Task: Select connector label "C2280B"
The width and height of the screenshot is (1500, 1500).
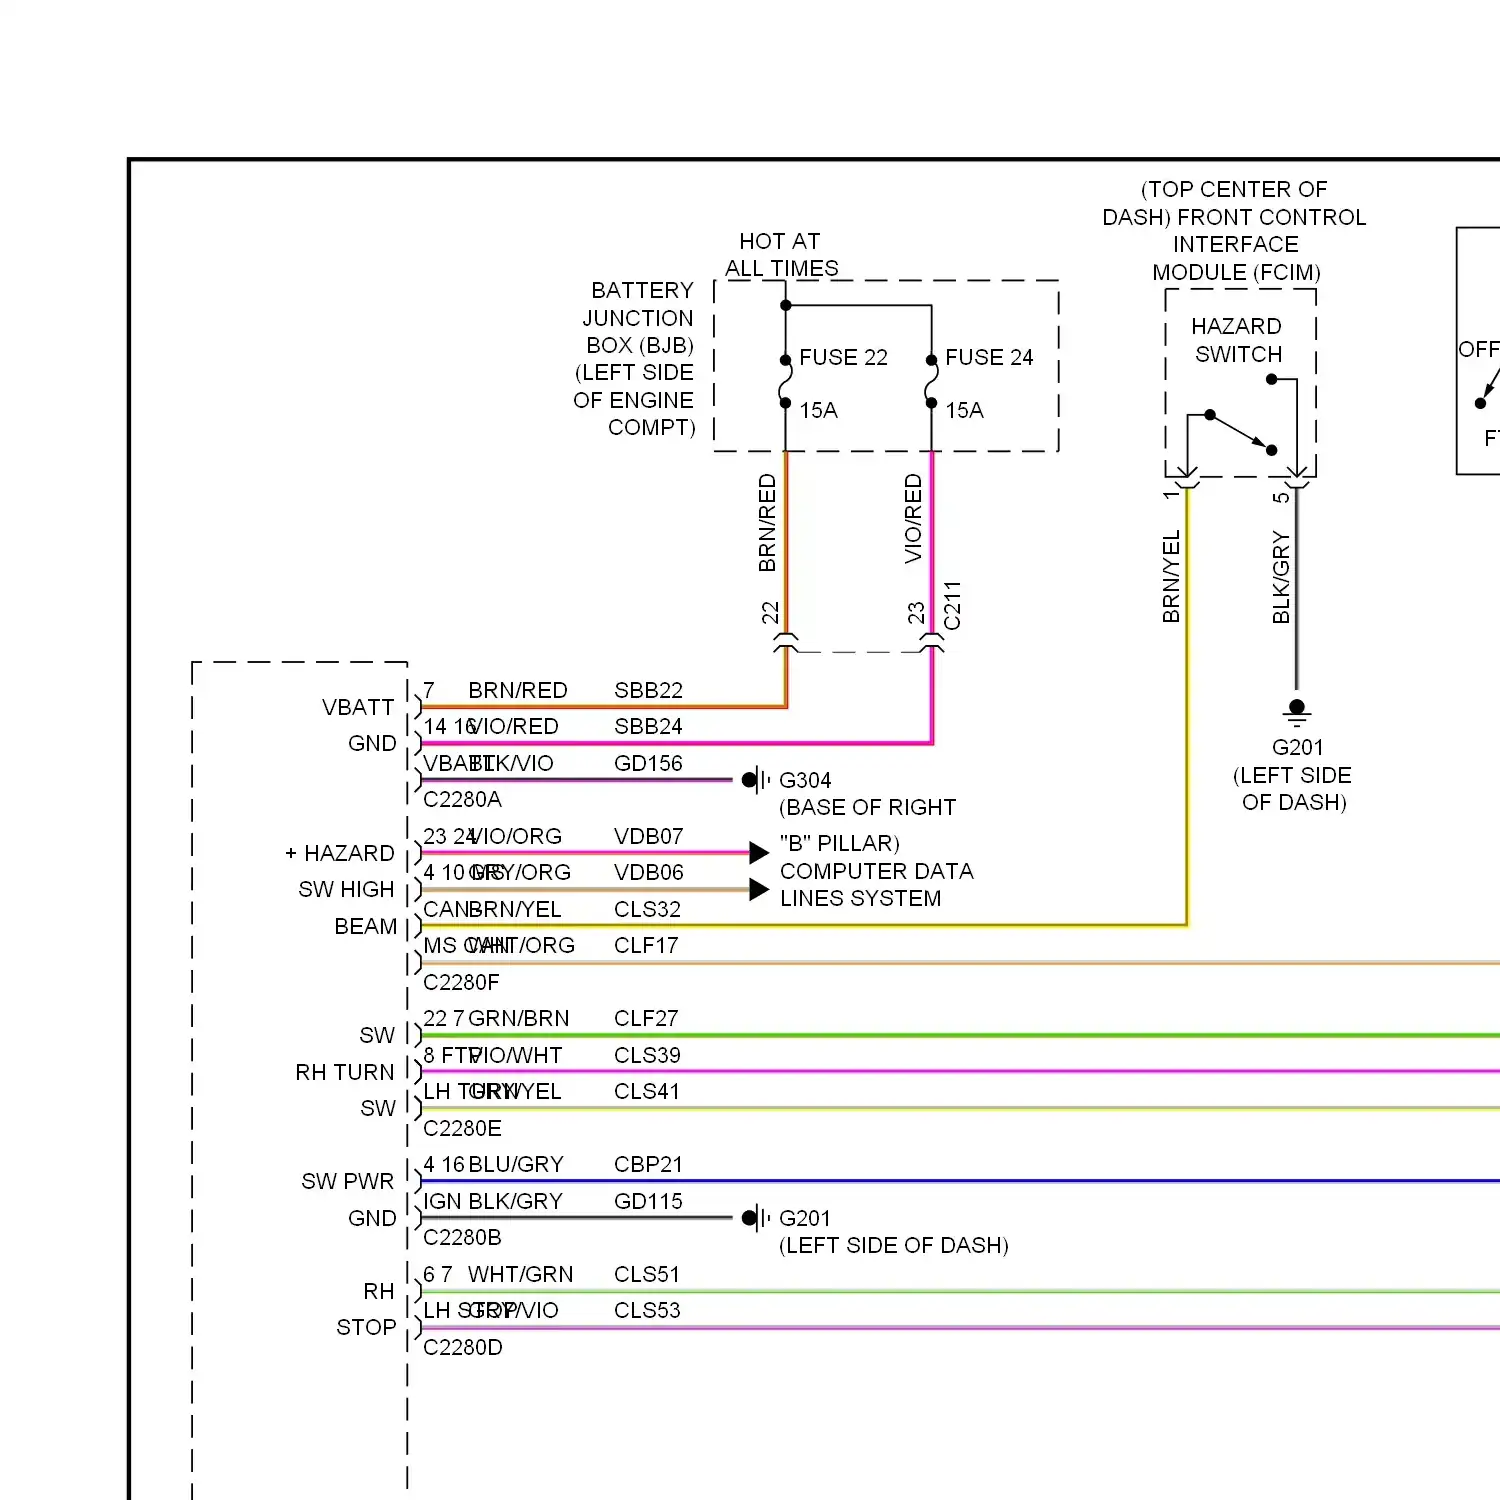Action: pyautogui.click(x=462, y=1237)
